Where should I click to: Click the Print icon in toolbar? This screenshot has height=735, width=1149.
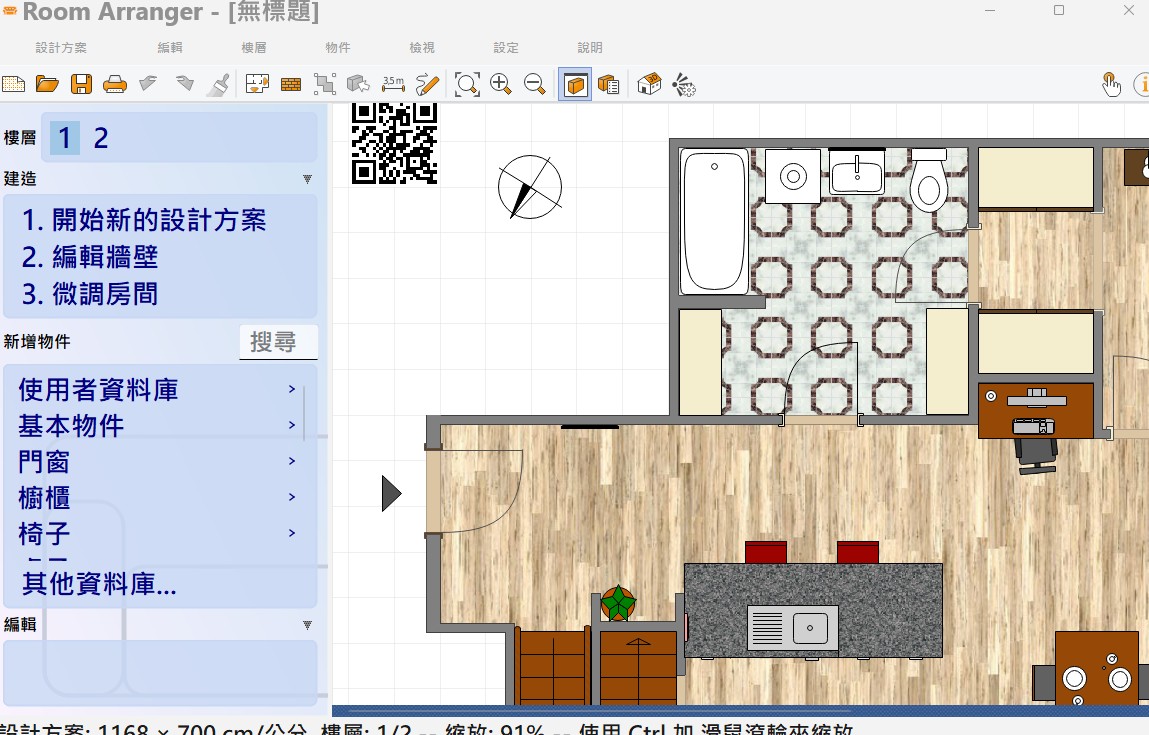coord(115,85)
